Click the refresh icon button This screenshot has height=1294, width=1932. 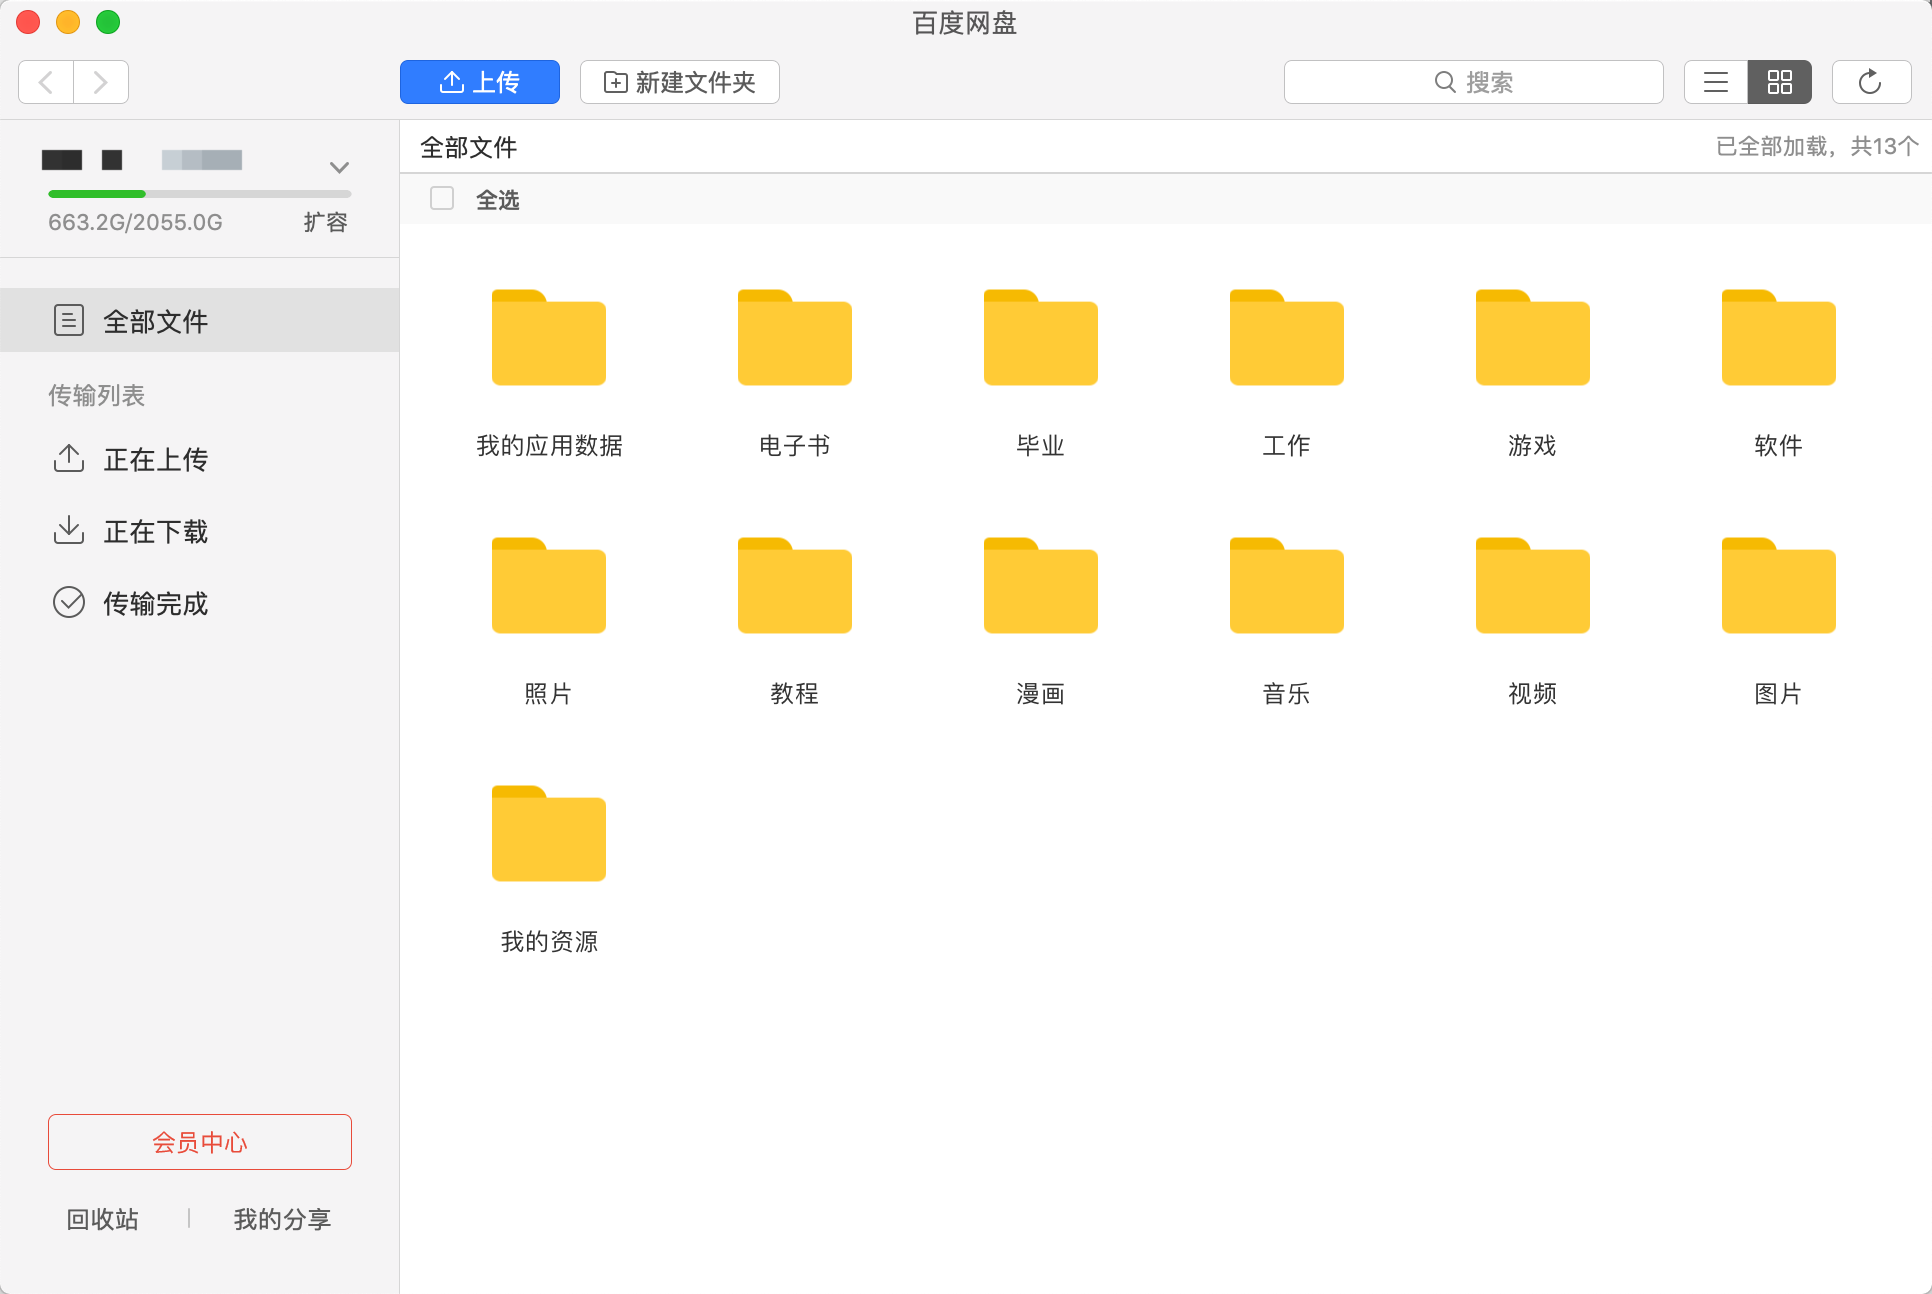(x=1870, y=82)
